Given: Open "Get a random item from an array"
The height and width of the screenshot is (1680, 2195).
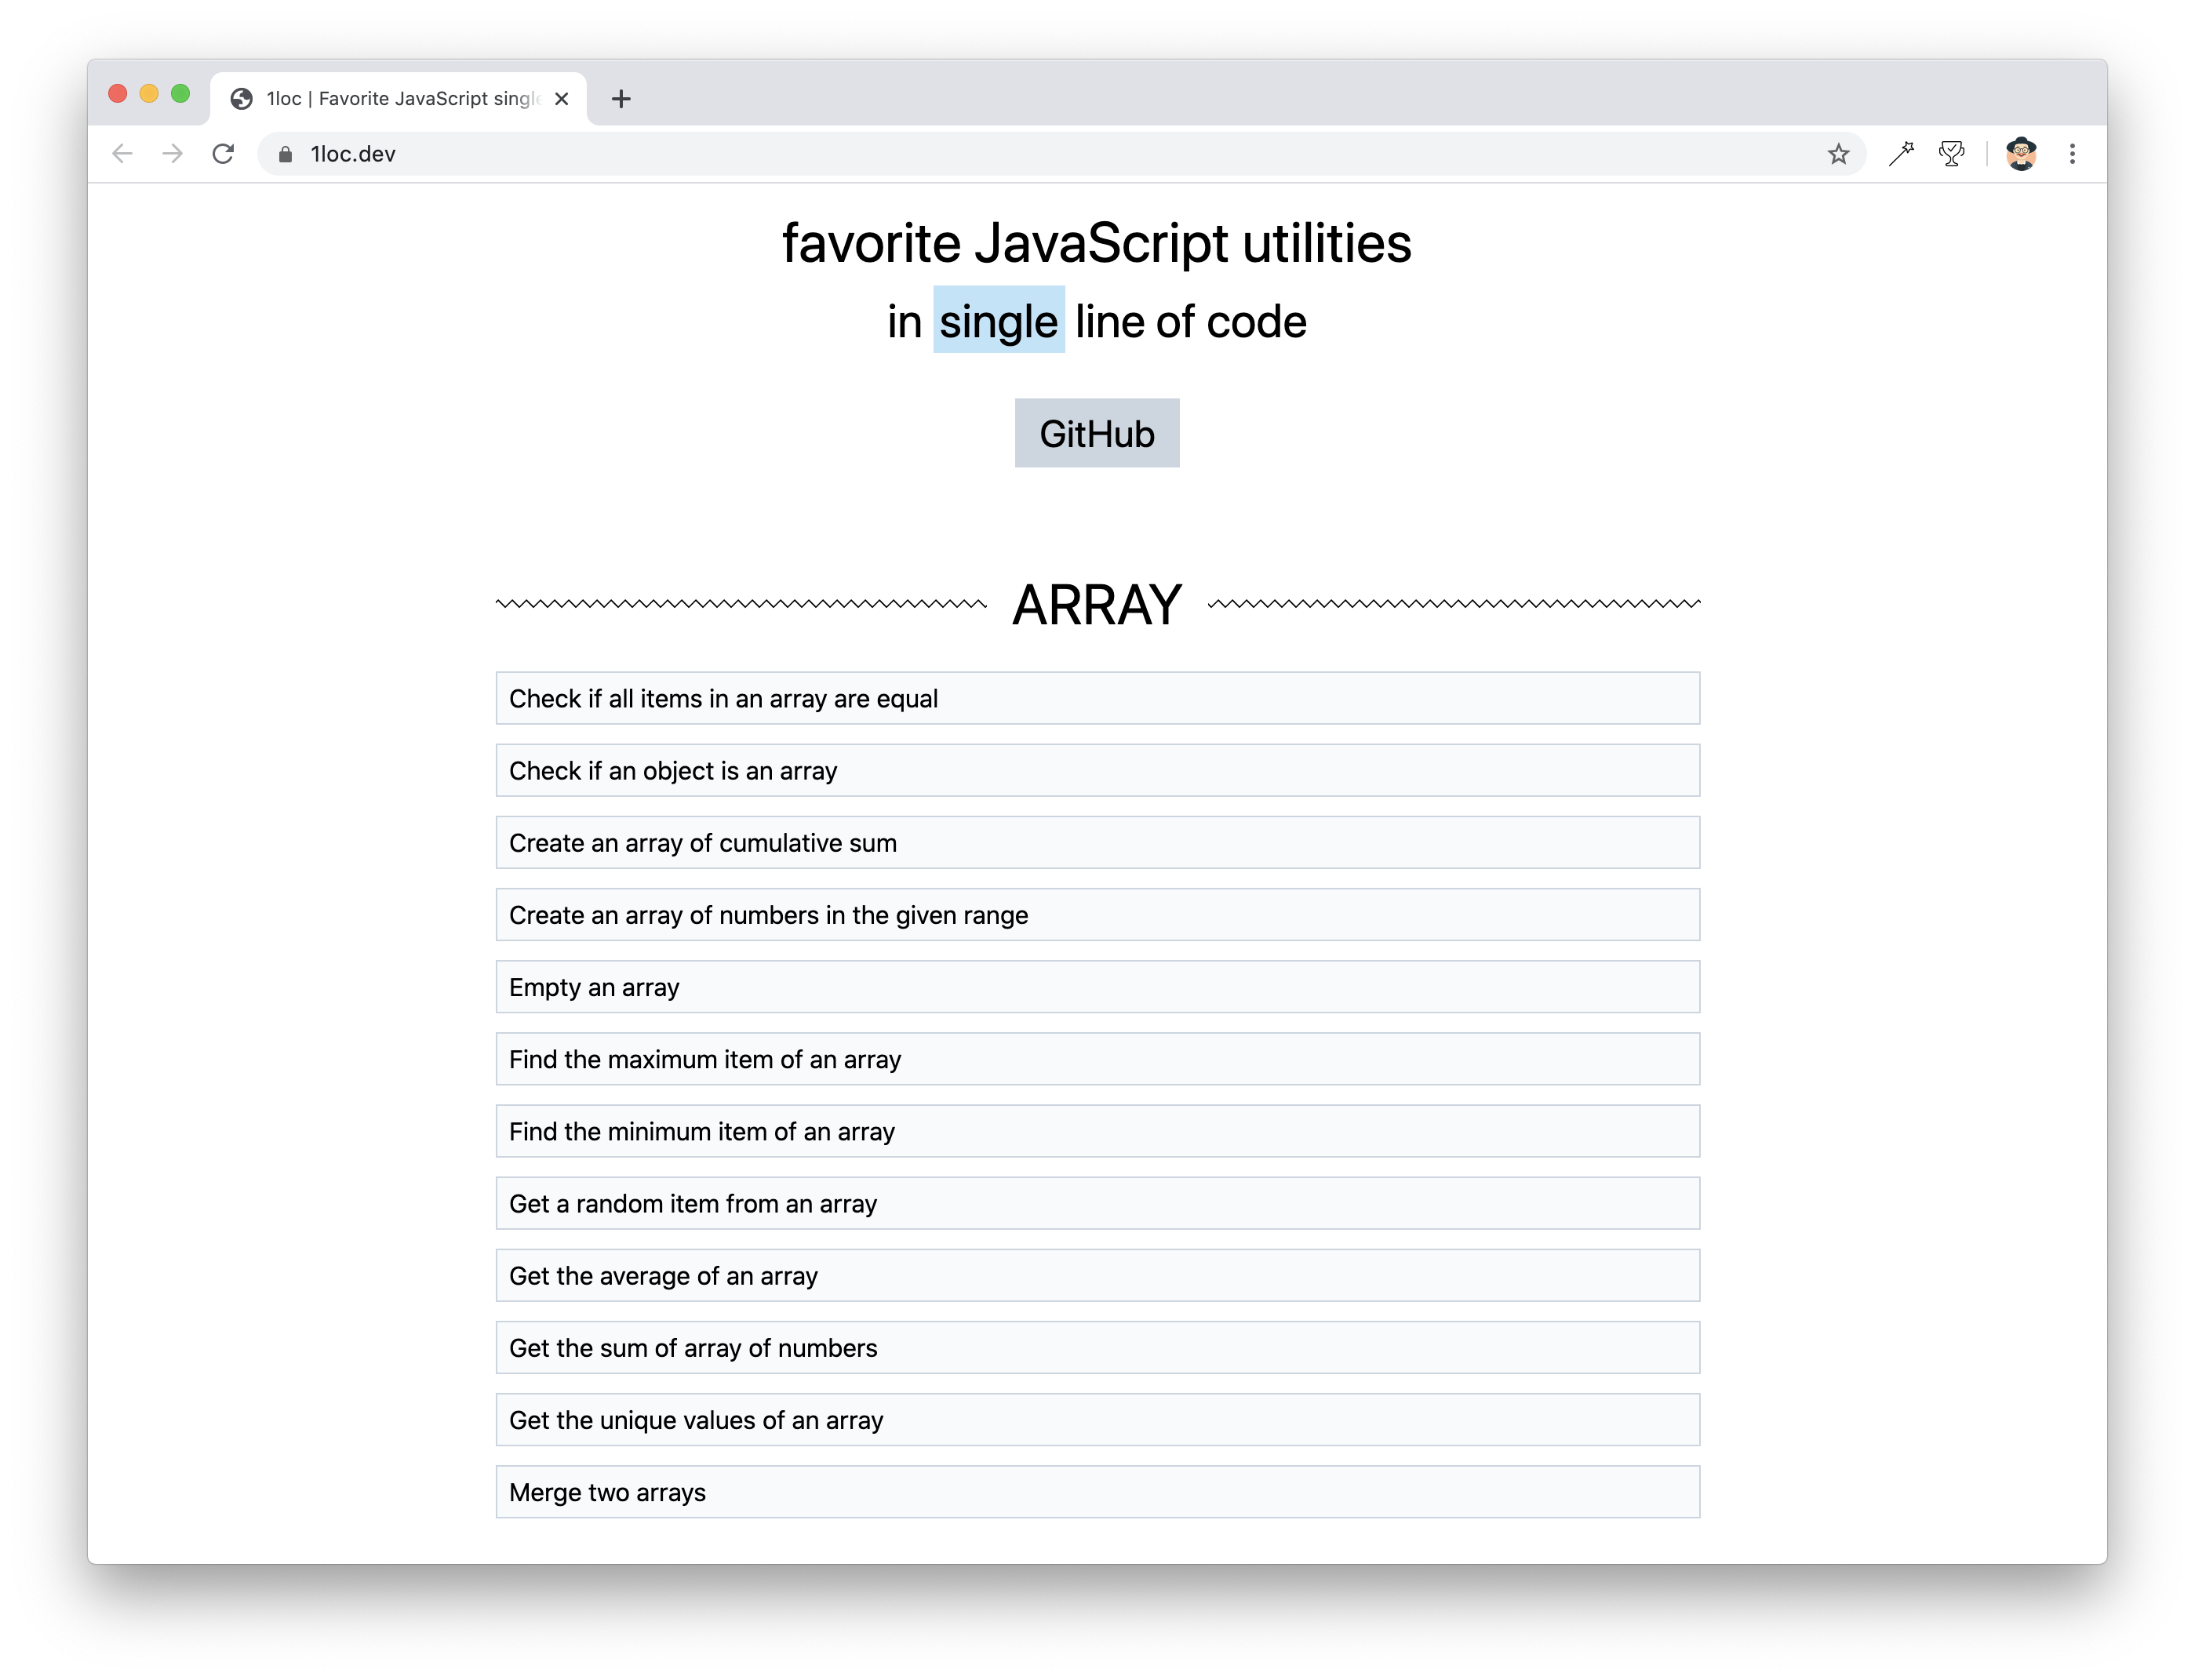Looking at the screenshot, I should pyautogui.click(x=1097, y=1203).
